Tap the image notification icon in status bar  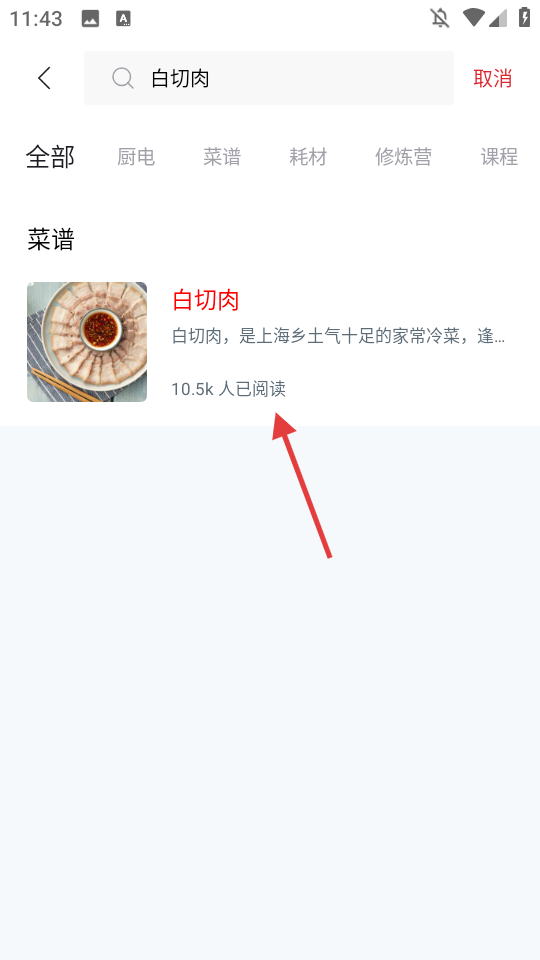click(90, 18)
